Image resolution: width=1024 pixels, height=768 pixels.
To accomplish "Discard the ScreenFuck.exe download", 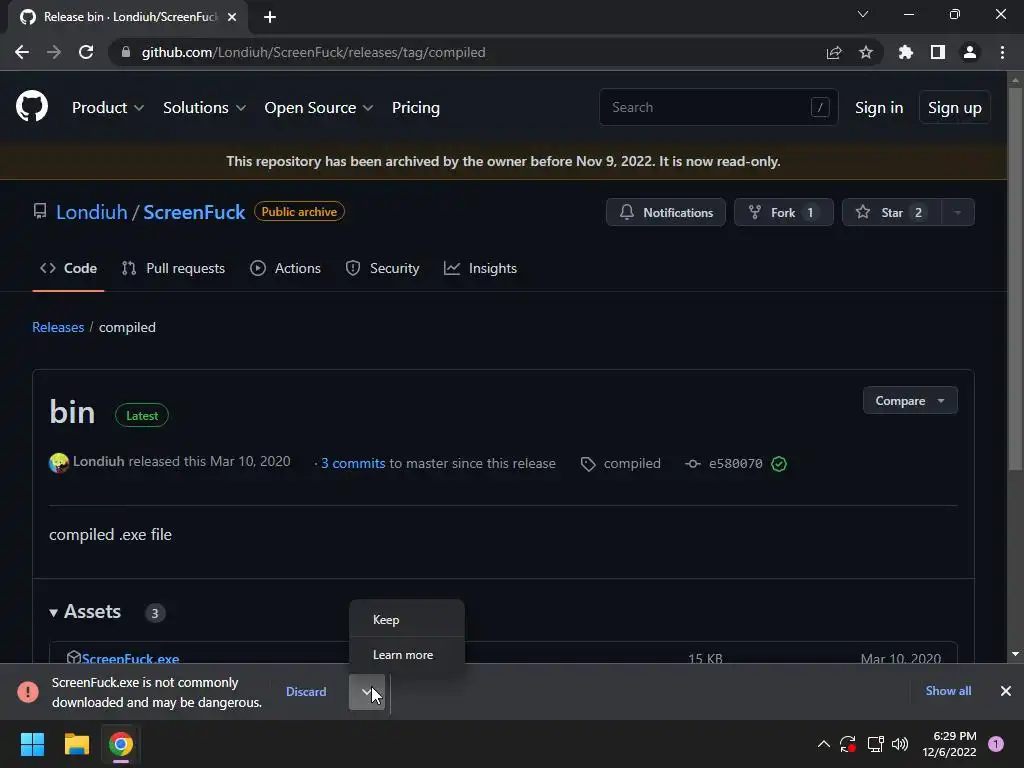I will 306,692.
